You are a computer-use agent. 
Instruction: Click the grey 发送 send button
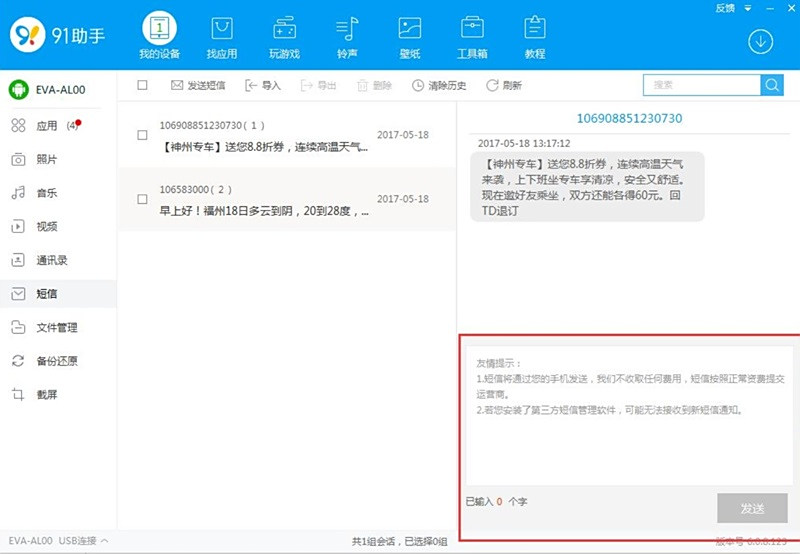(x=752, y=508)
